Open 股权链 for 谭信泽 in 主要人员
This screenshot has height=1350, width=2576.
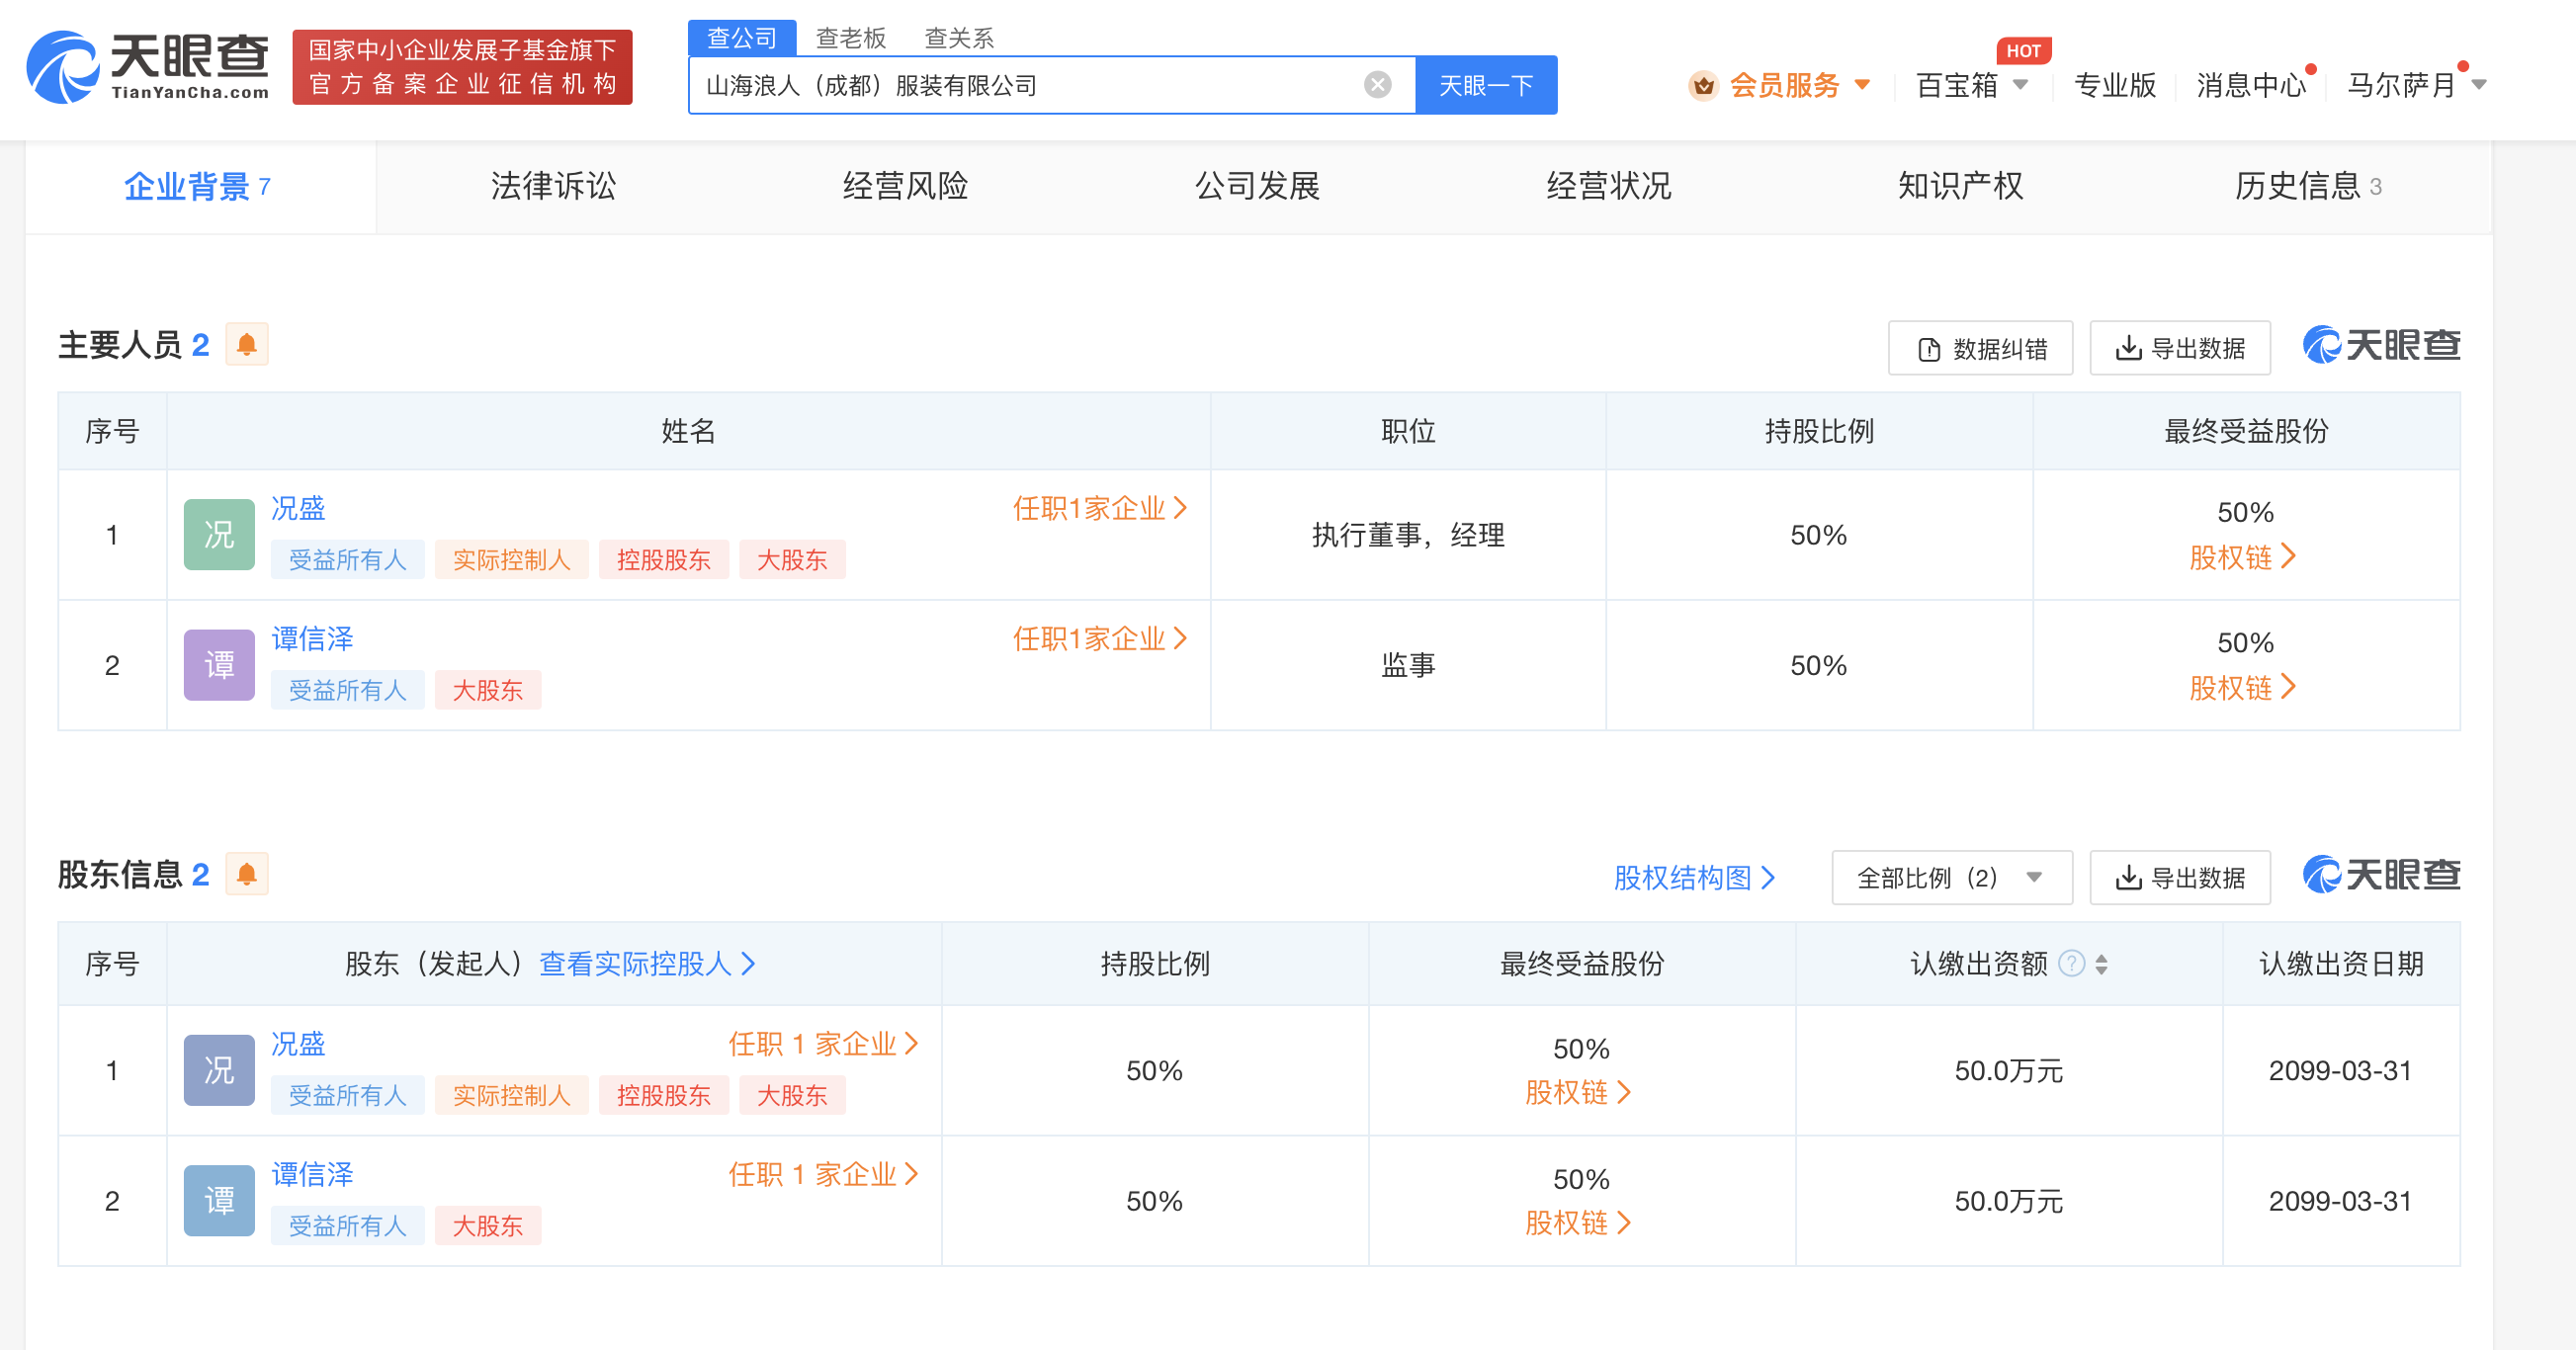point(2242,687)
